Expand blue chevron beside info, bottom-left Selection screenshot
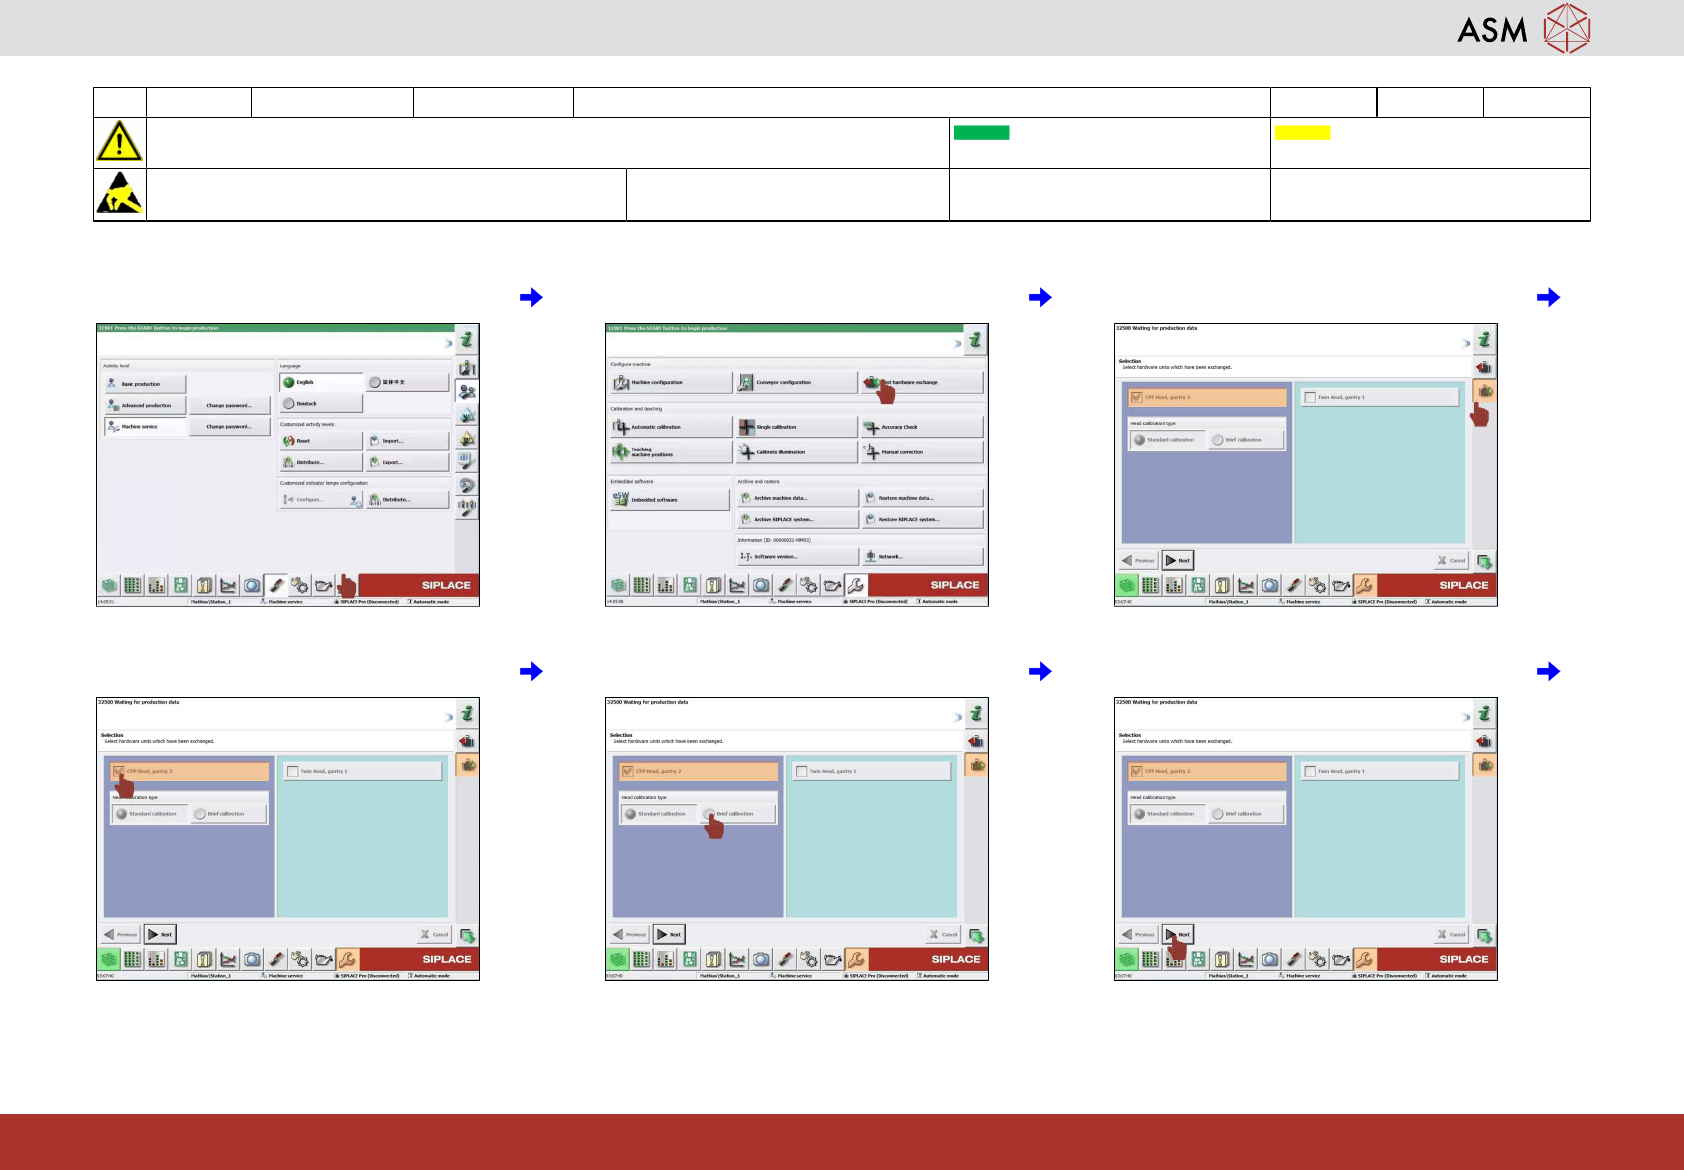 pos(448,717)
